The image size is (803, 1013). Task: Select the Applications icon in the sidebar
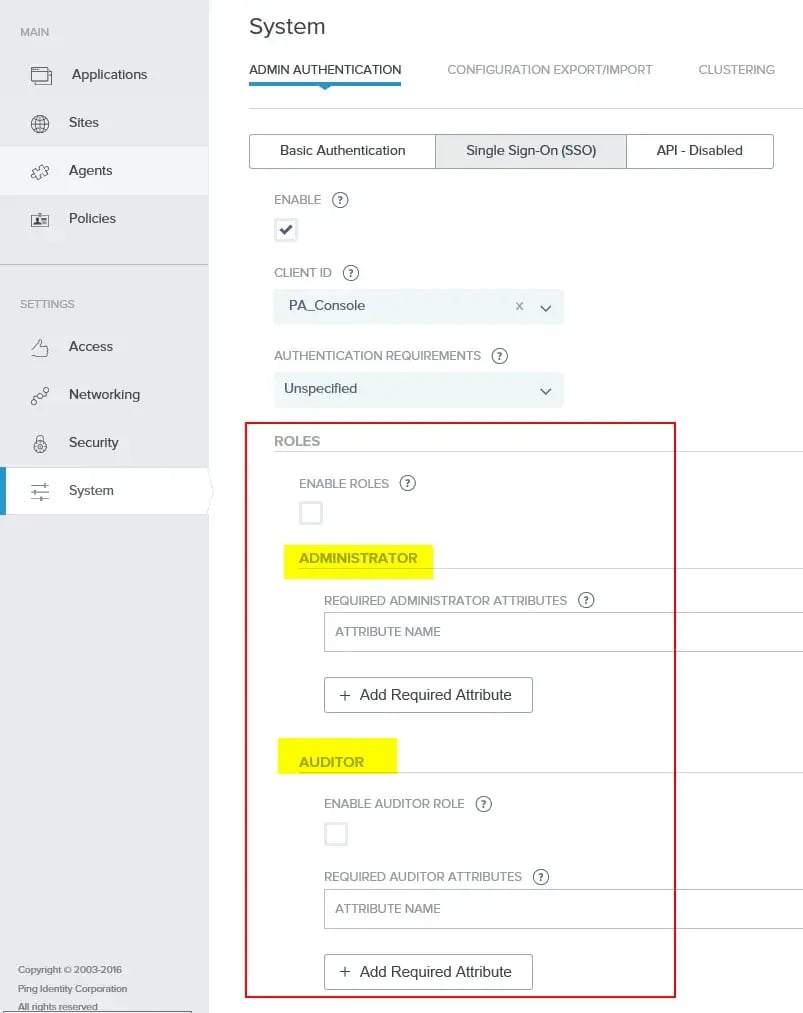tap(39, 74)
